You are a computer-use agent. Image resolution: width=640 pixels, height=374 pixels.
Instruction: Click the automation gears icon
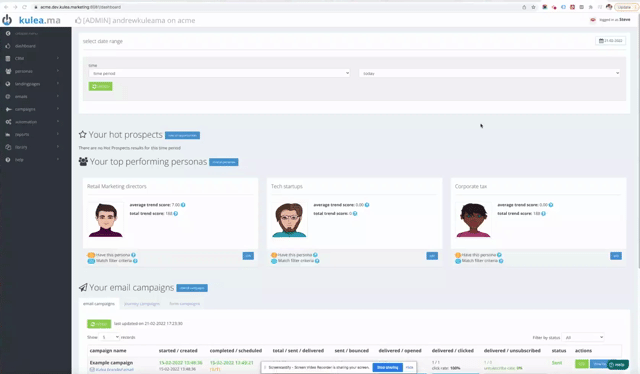pos(8,122)
